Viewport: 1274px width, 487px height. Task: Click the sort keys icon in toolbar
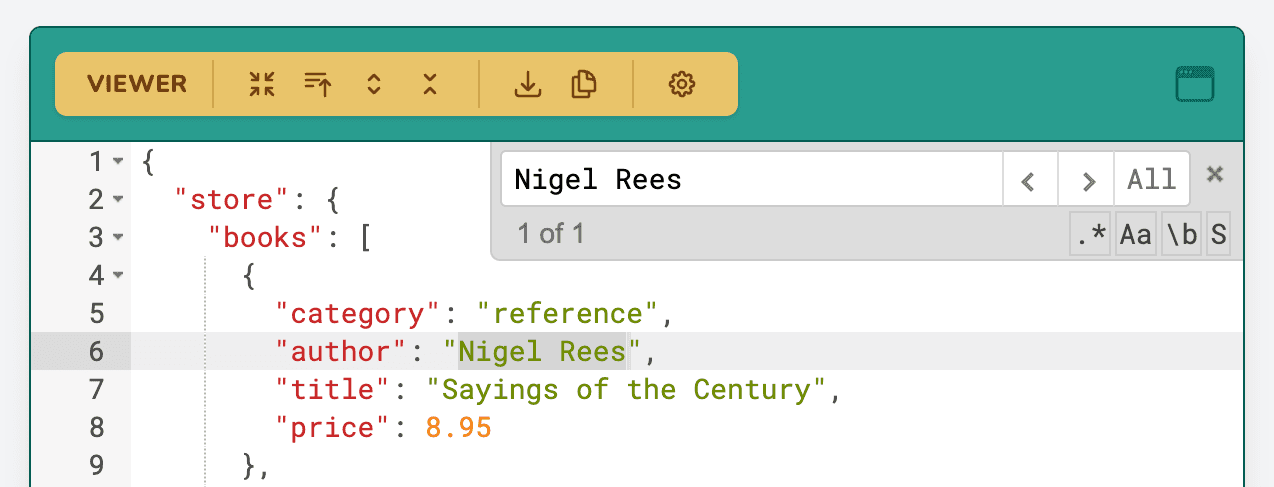click(x=318, y=84)
